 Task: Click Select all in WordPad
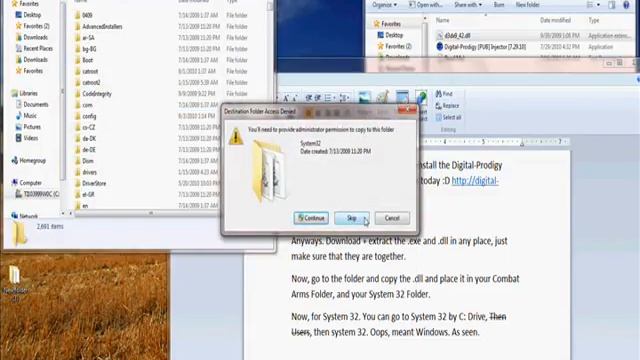448,118
